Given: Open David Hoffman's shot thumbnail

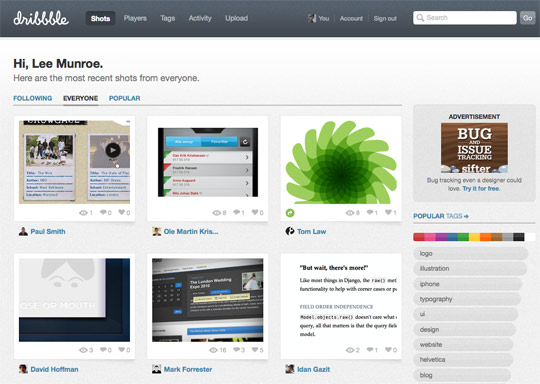Looking at the screenshot, I should coord(74,300).
